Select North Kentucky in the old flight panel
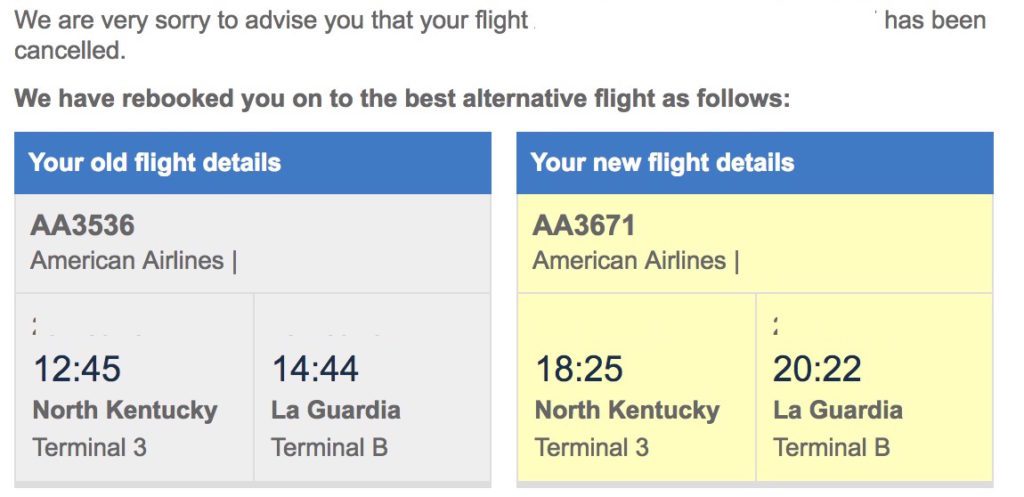Screen dimensions: 1024x497 pos(125,410)
